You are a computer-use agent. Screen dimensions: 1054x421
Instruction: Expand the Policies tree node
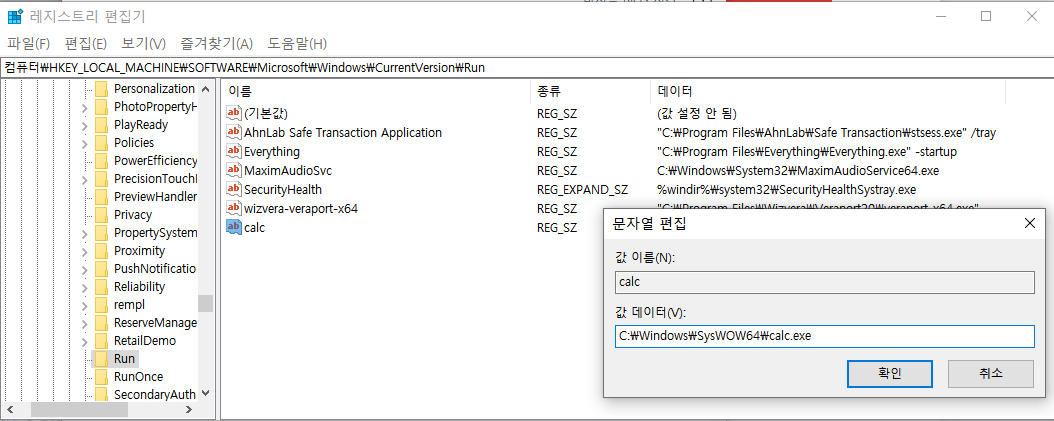84,143
